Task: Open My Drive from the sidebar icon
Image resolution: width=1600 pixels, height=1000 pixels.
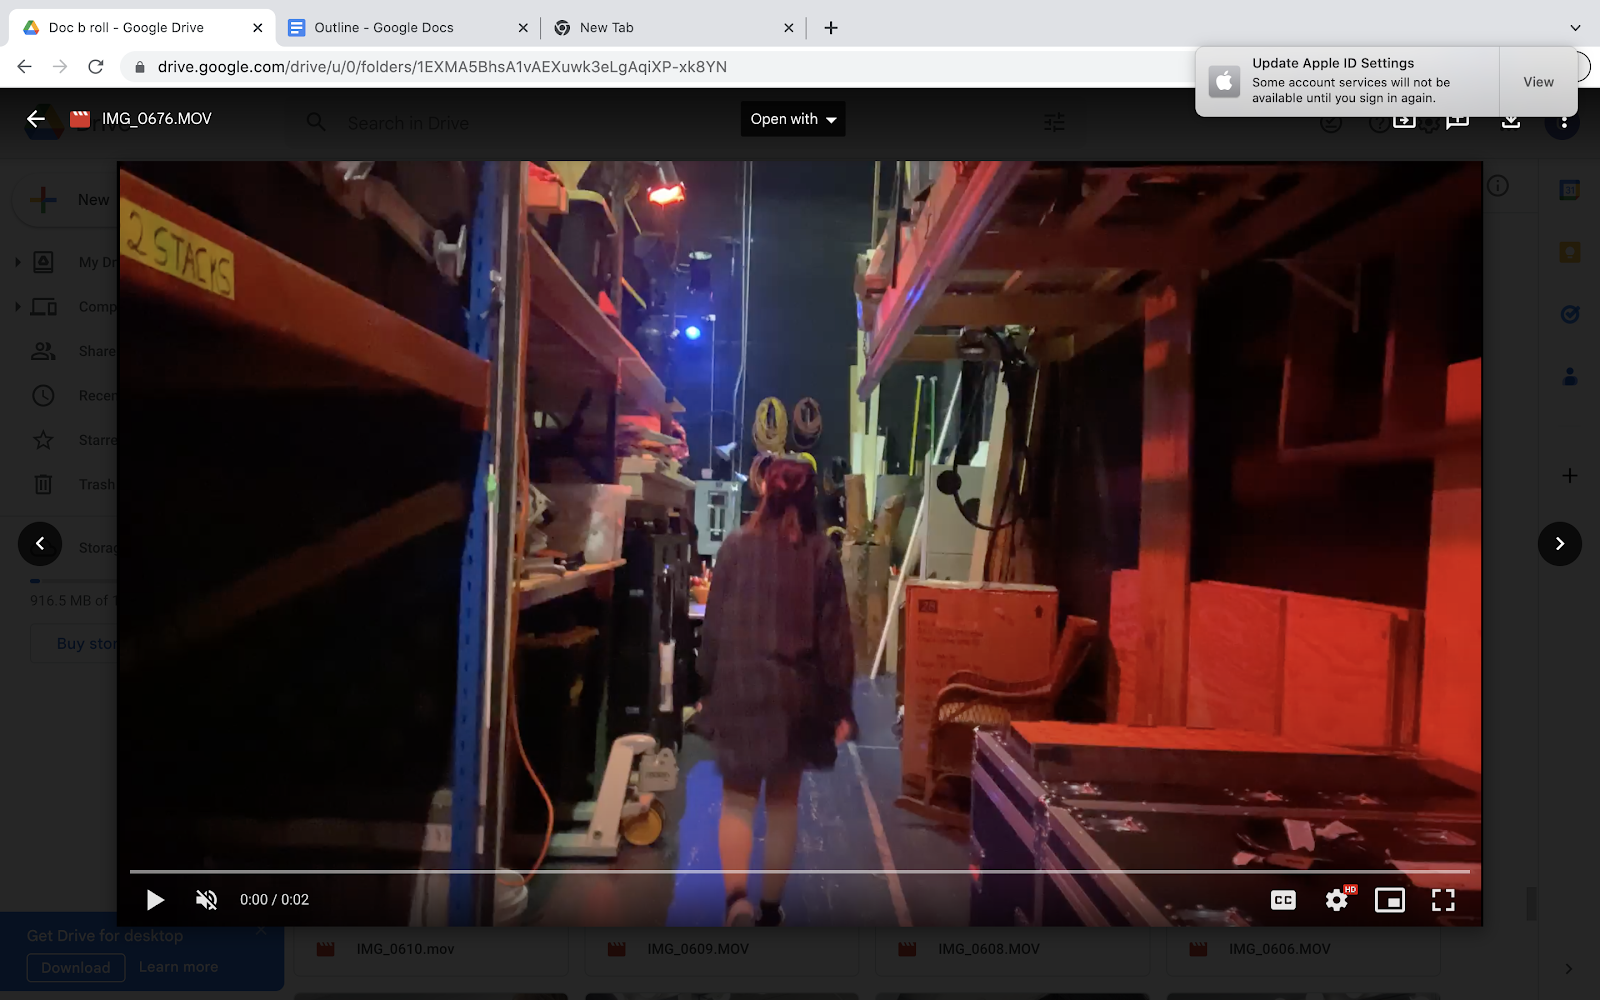Action: coord(43,262)
